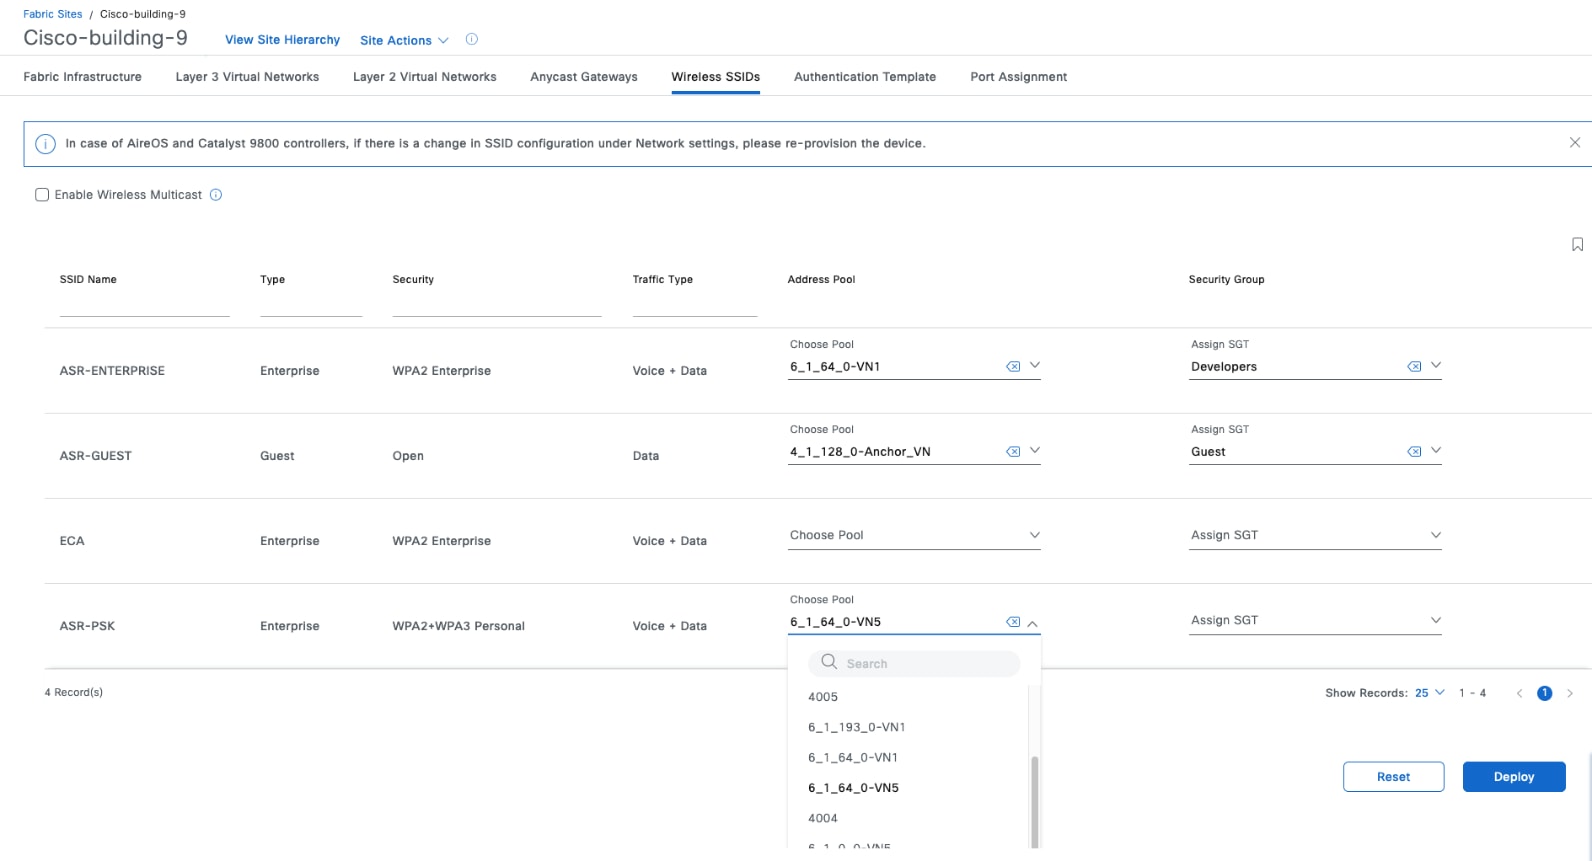This screenshot has height=861, width=1592.
Task: Click info icon beside Enable Wireless Multicast
Action: coord(216,195)
